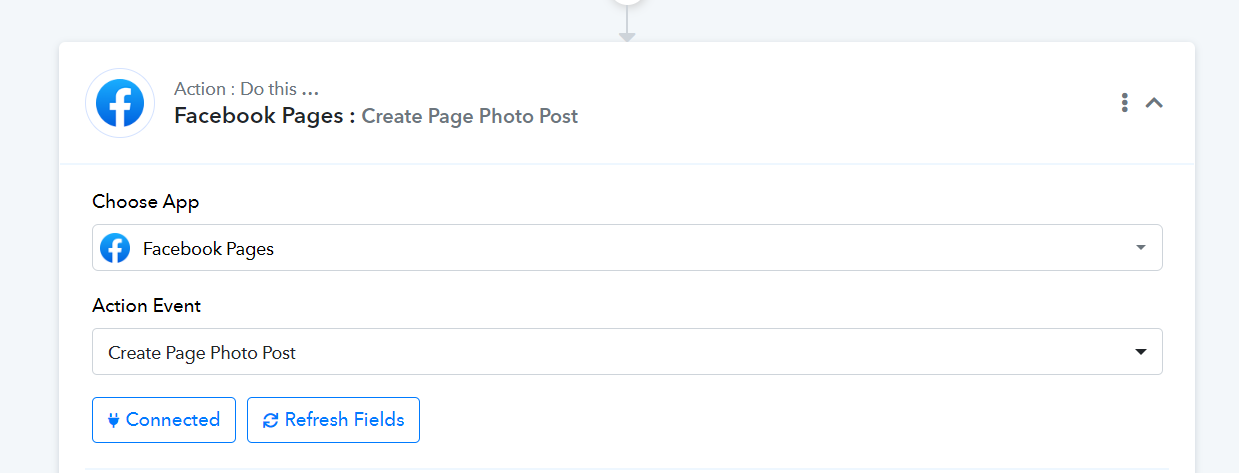Click the small Facebook icon inside Choose App field
Viewport: 1239px width, 473px height.
tap(115, 248)
